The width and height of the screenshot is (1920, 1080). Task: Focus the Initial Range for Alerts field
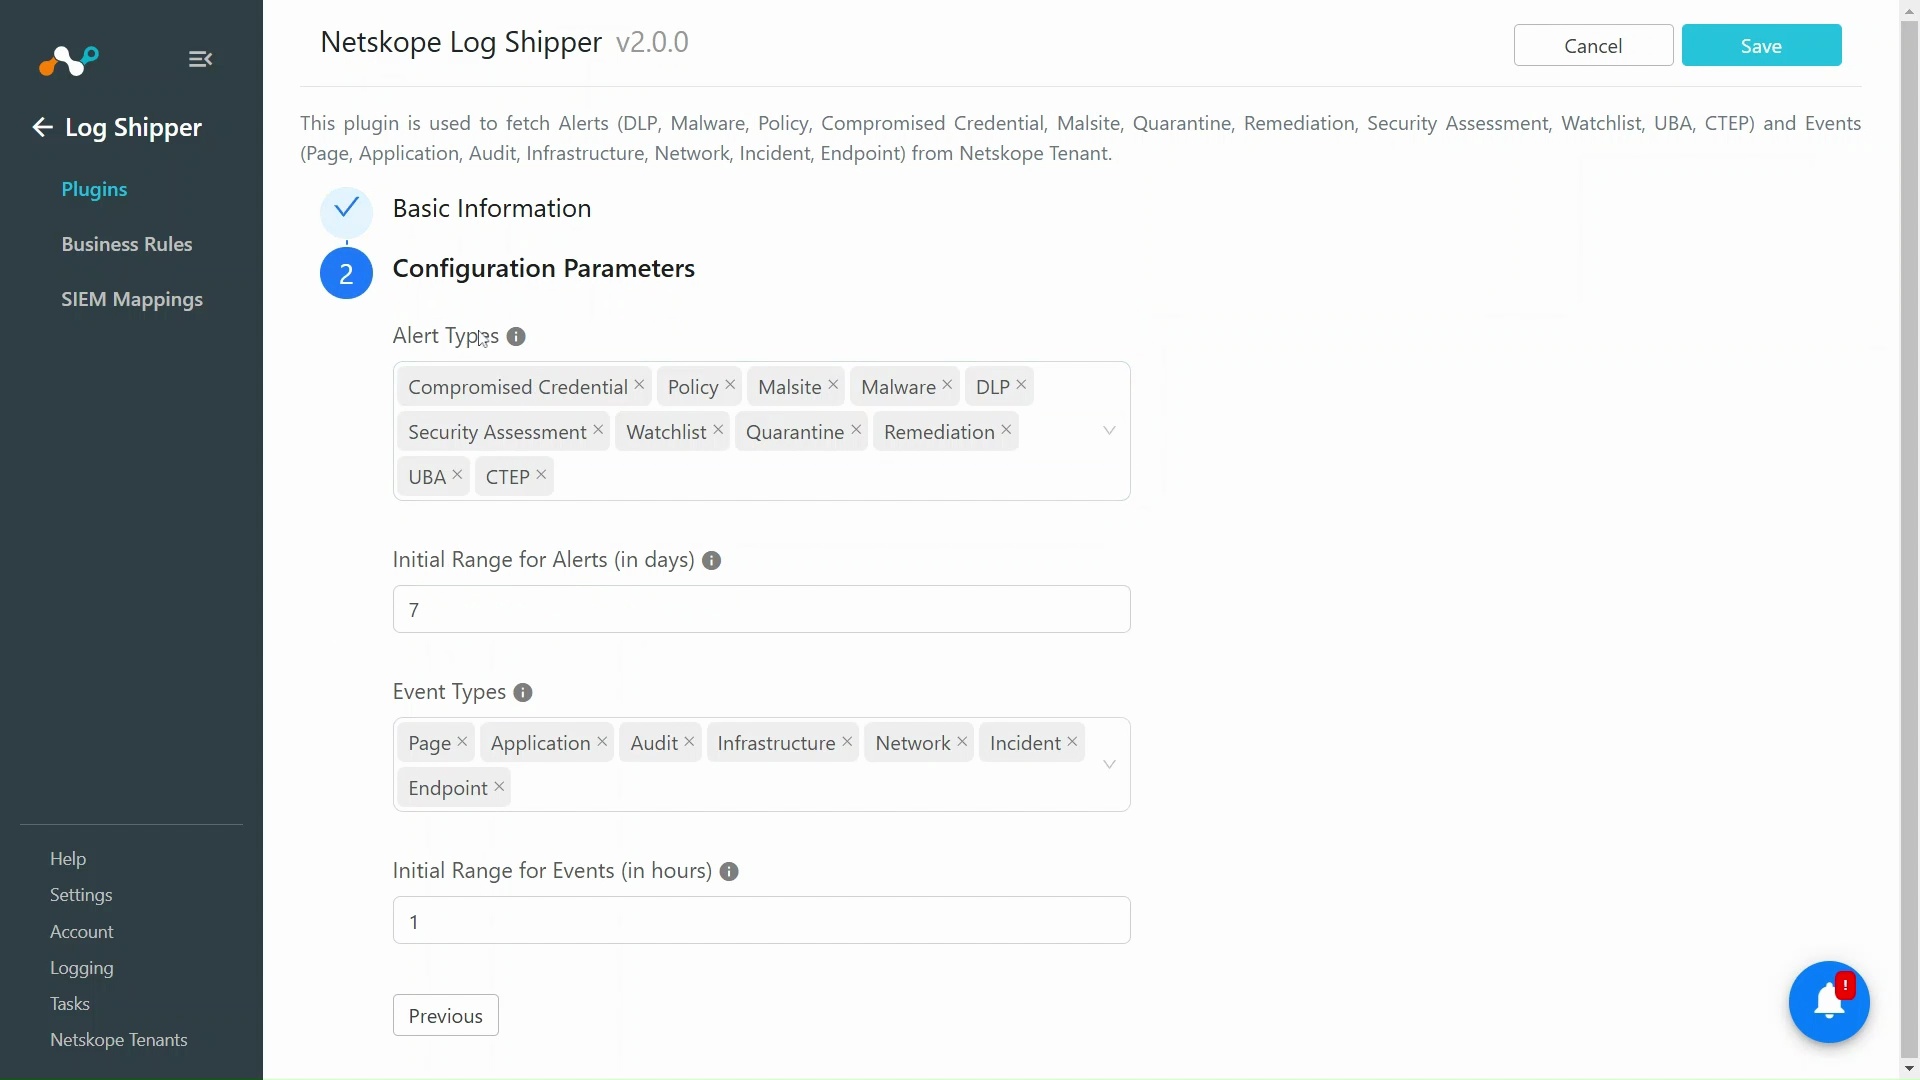tap(762, 610)
